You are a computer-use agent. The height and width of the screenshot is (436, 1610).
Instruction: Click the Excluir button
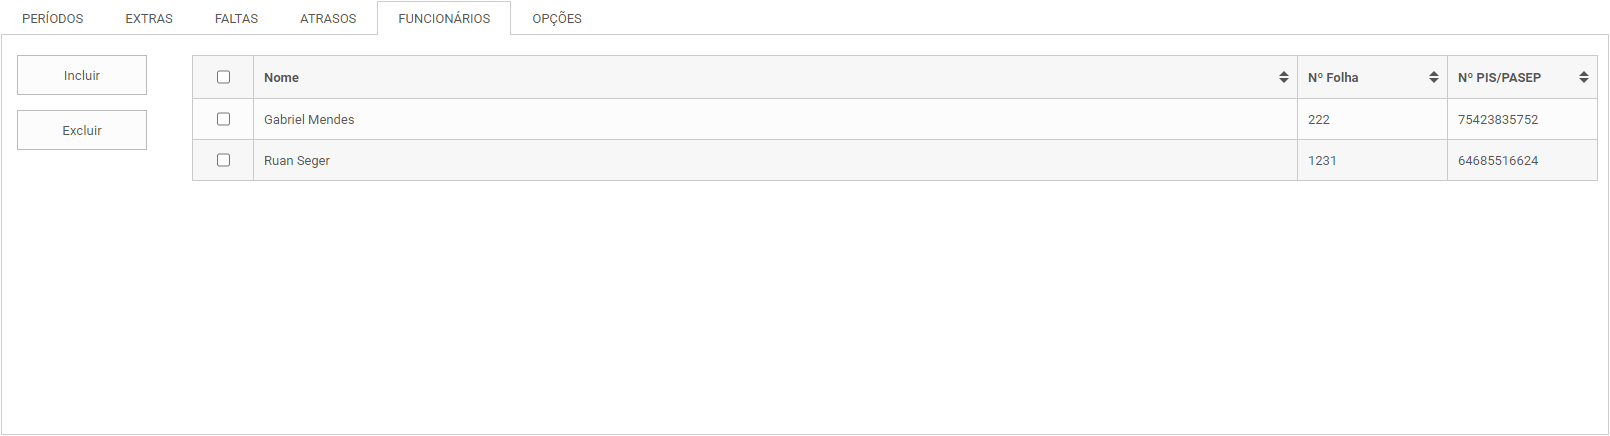82,130
